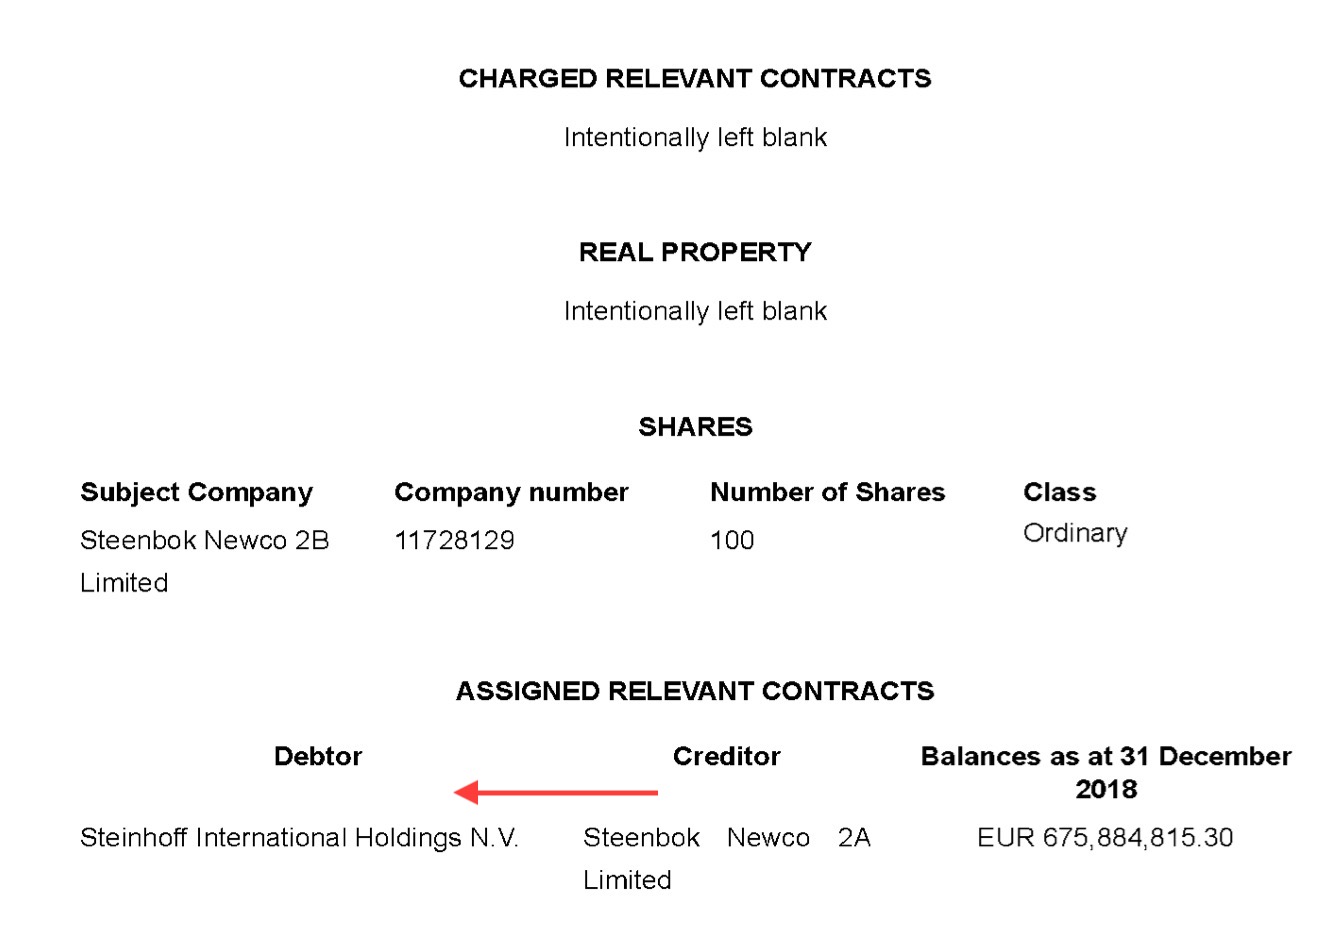1335x930 pixels.
Task: Click the Company number column header
Action: tap(511, 492)
